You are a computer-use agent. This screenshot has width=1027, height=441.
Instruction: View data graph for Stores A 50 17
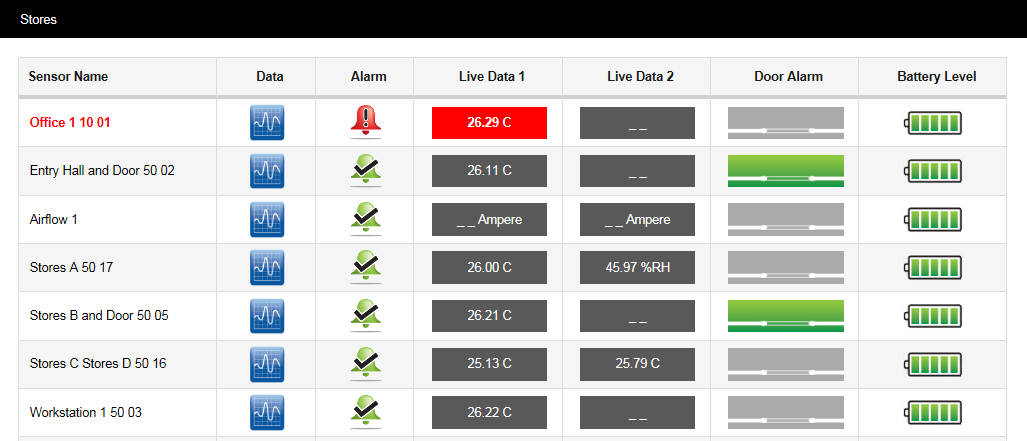point(267,268)
